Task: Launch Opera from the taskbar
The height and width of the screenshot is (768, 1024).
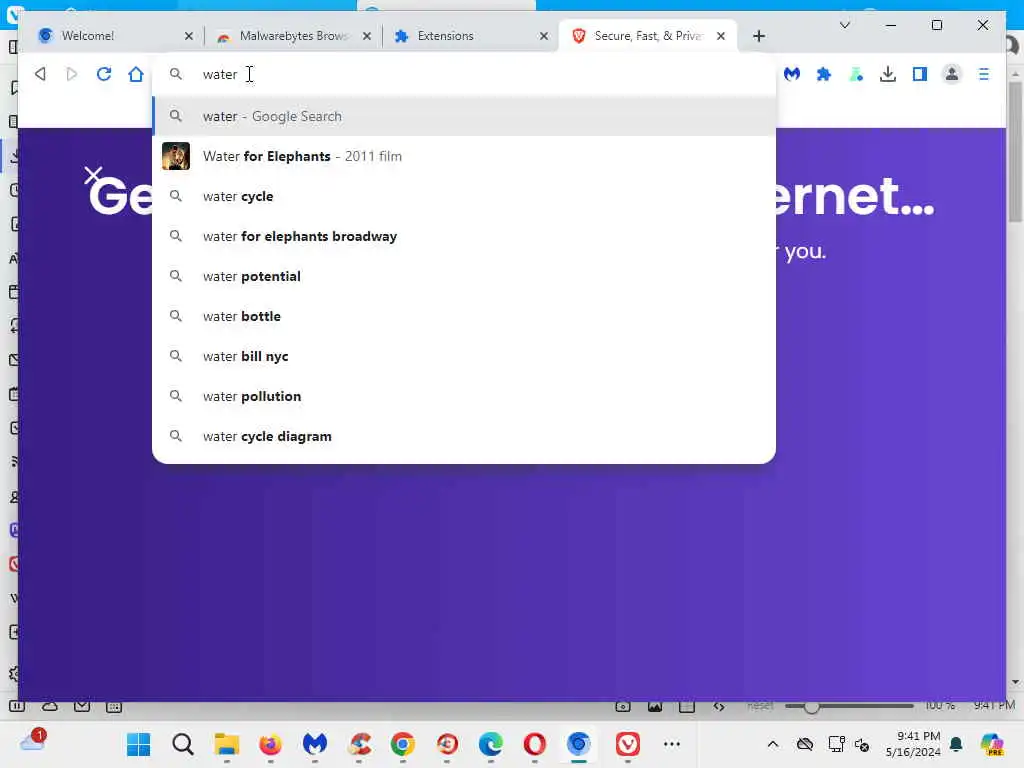Action: click(534, 744)
